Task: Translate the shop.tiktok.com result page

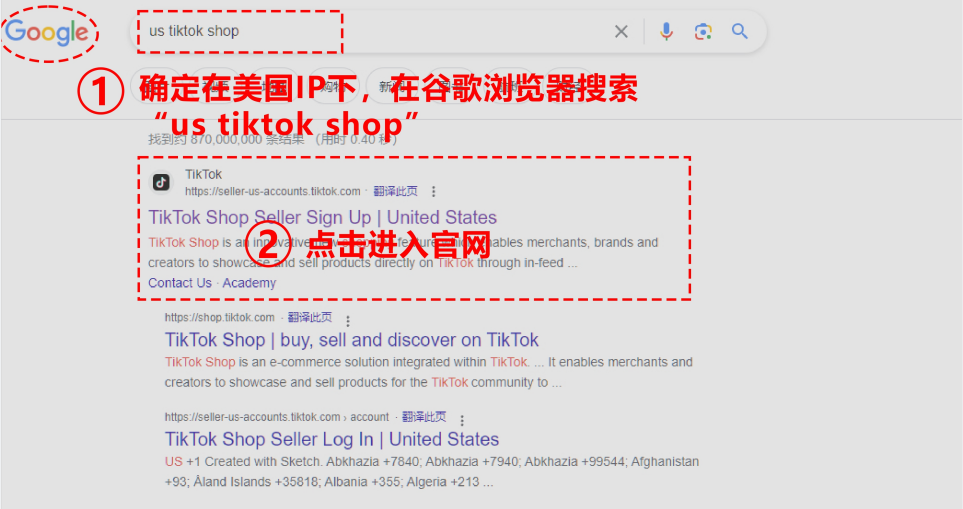Action: coord(310,317)
